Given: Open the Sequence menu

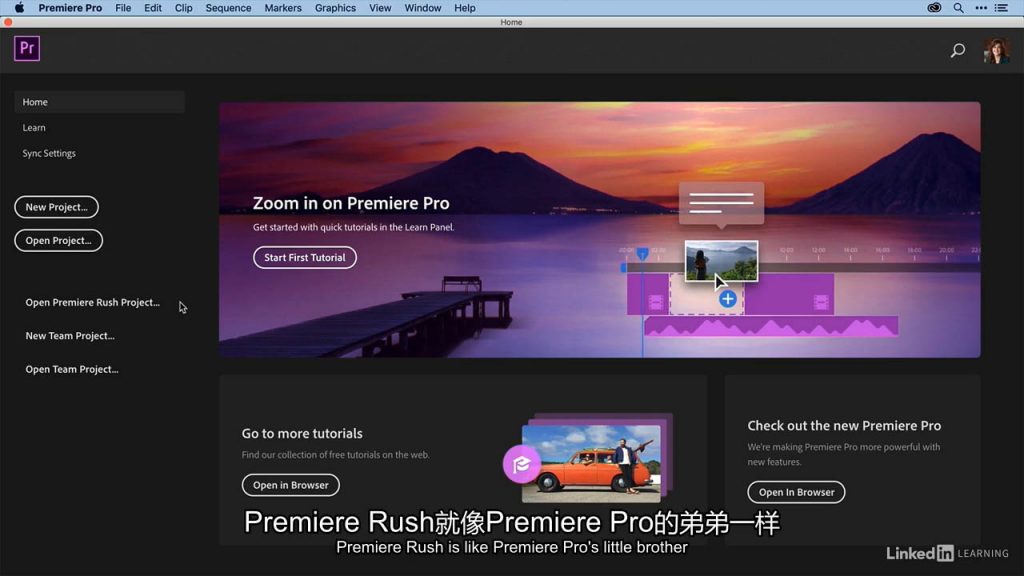Looking at the screenshot, I should [x=229, y=8].
